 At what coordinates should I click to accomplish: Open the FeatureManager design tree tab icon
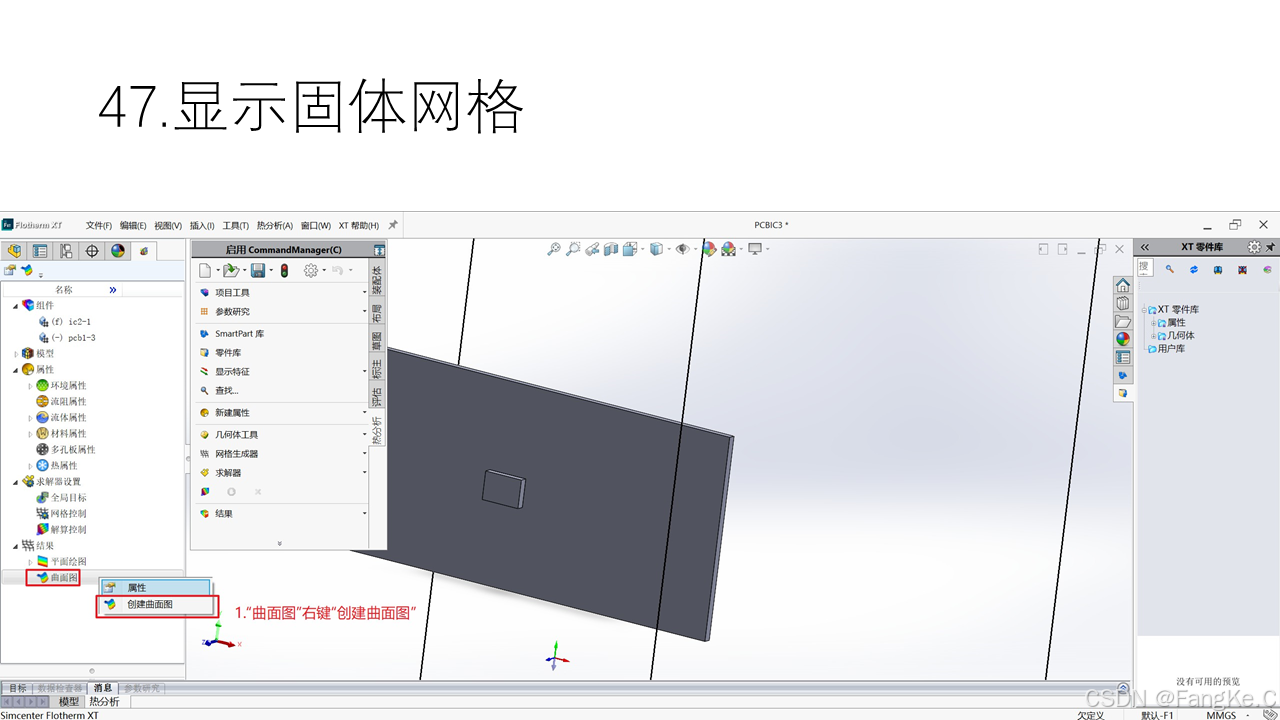[x=14, y=251]
